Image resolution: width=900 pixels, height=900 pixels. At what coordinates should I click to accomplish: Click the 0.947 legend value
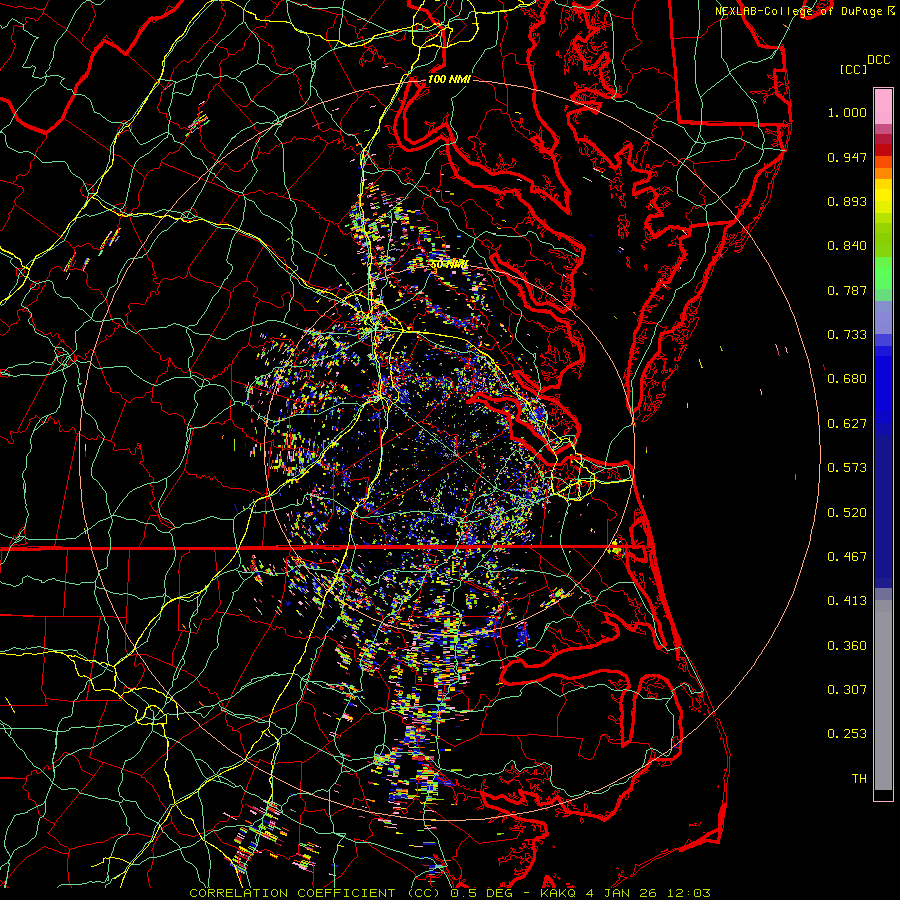point(847,157)
